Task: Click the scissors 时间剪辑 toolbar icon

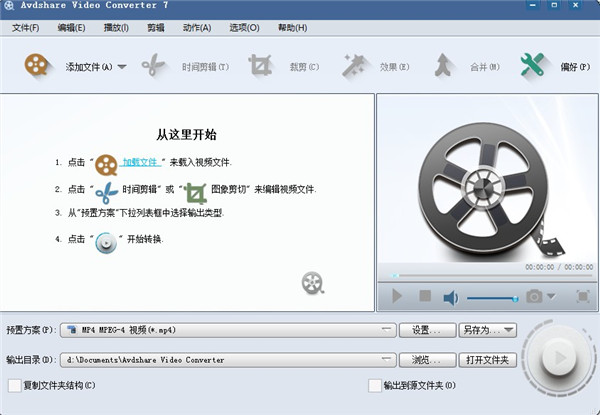Action: tap(153, 65)
